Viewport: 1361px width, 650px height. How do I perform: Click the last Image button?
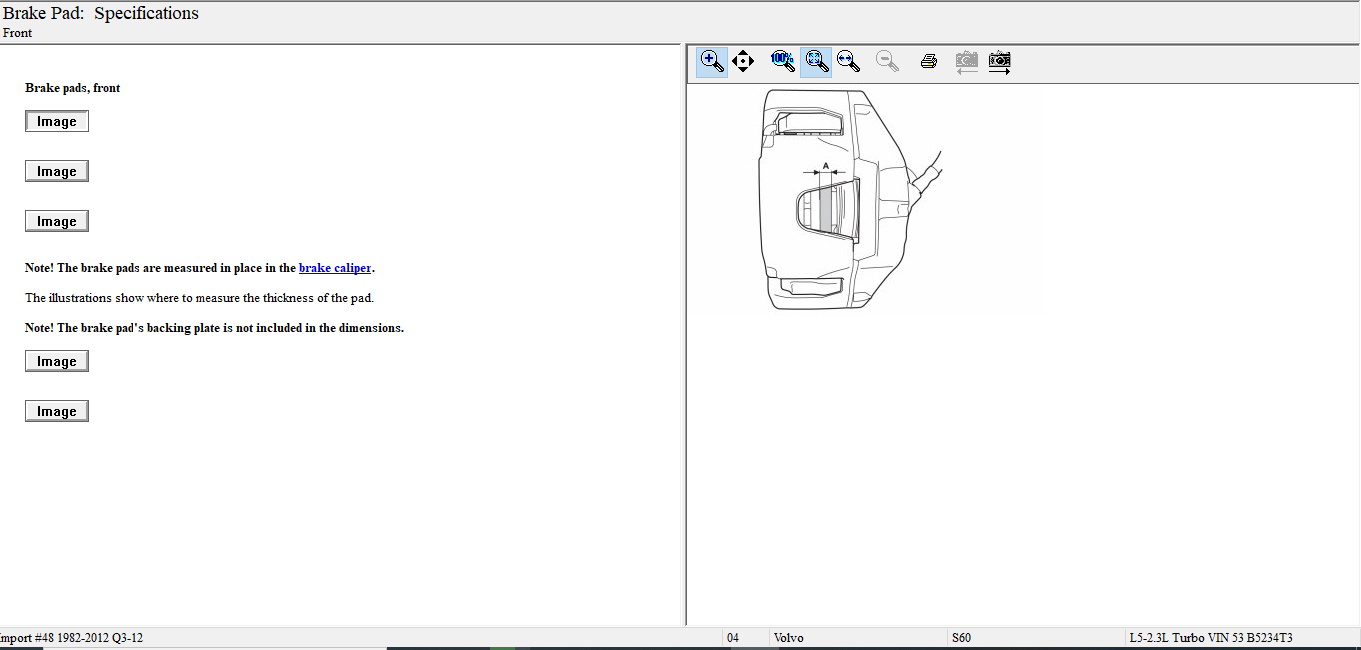pyautogui.click(x=57, y=411)
